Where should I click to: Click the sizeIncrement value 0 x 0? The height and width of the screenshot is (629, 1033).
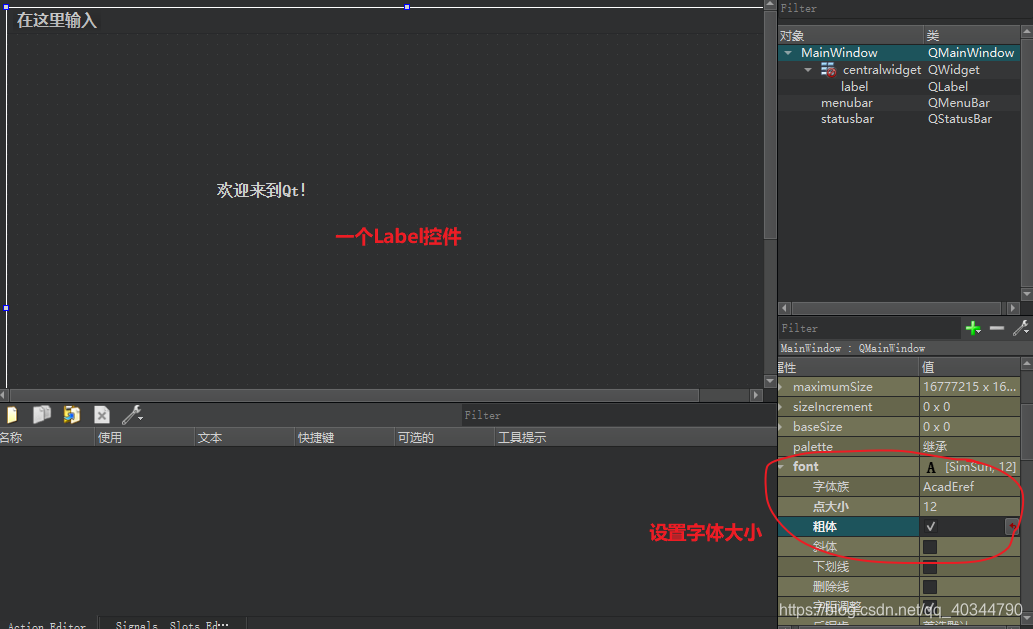point(969,406)
